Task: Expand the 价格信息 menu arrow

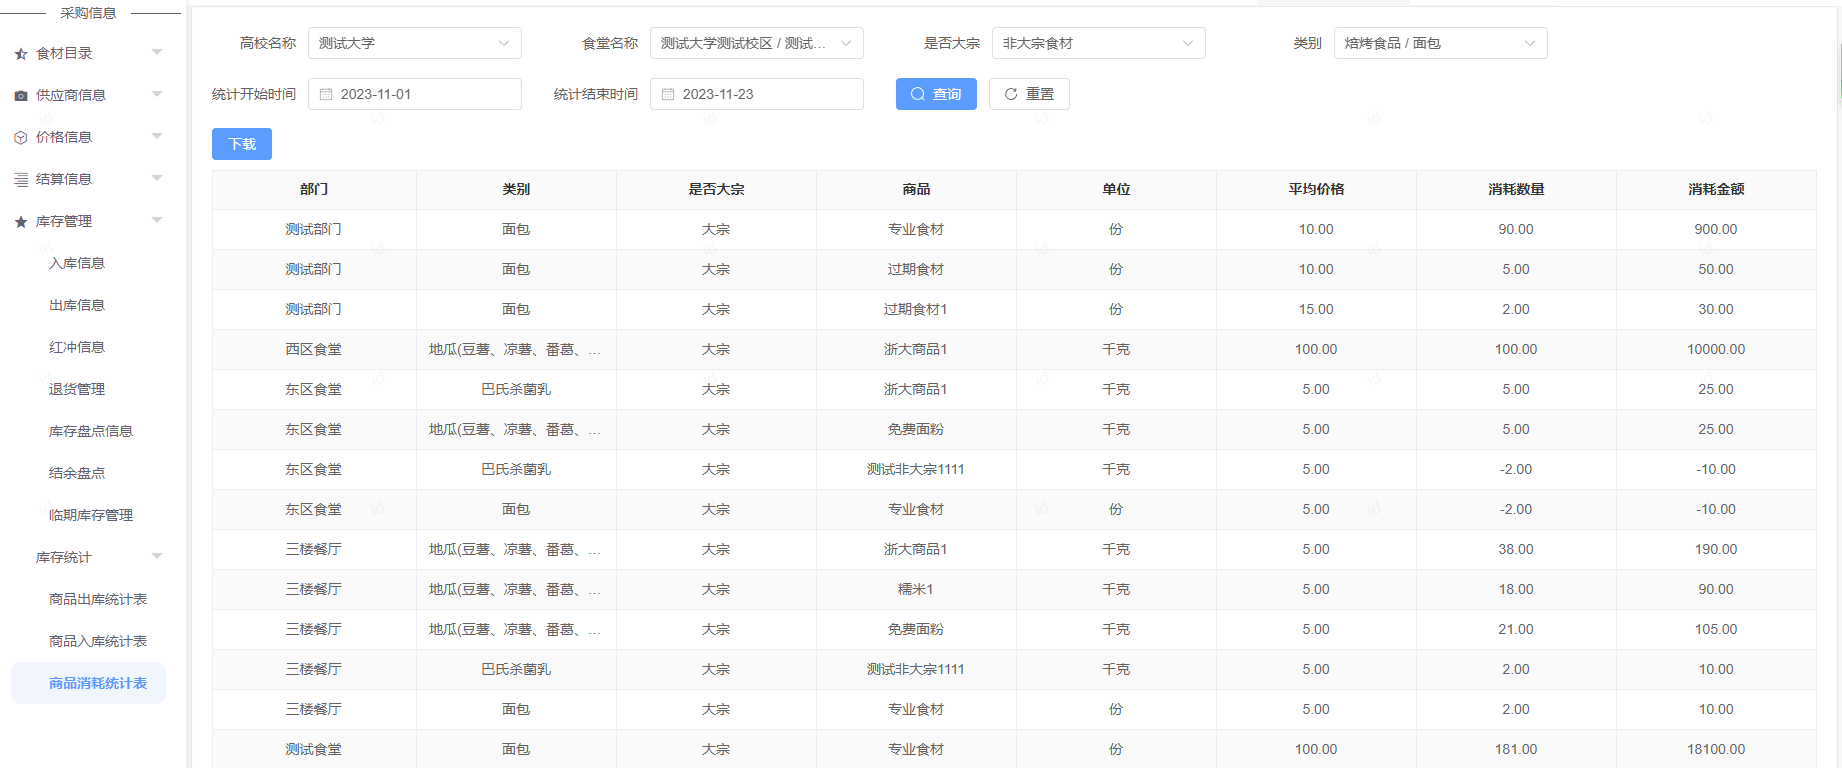Action: click(157, 136)
